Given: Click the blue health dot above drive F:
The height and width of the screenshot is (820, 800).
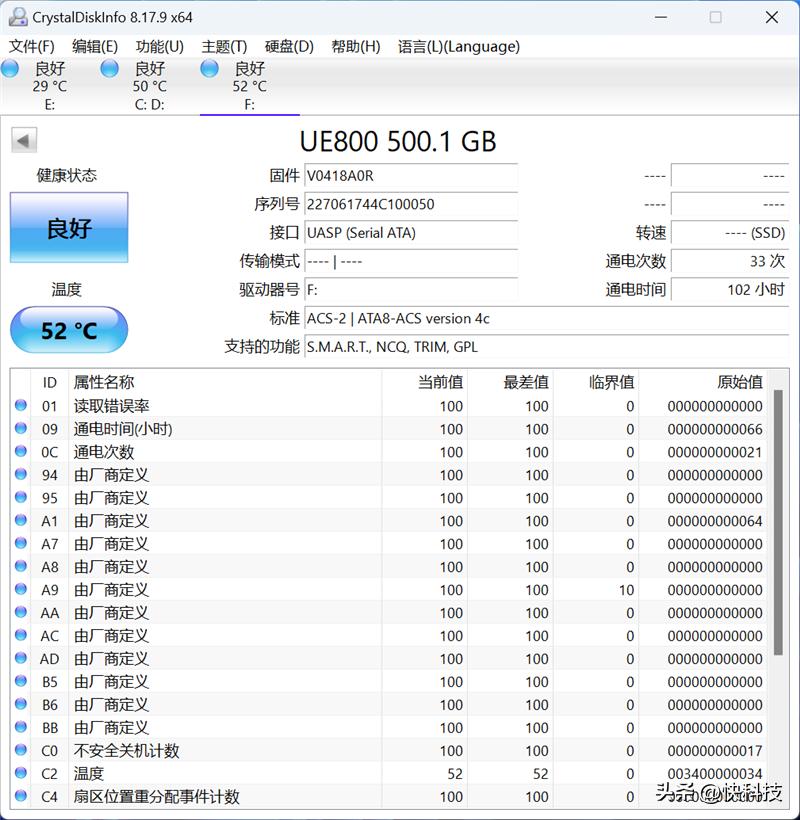Looking at the screenshot, I should pyautogui.click(x=209, y=68).
